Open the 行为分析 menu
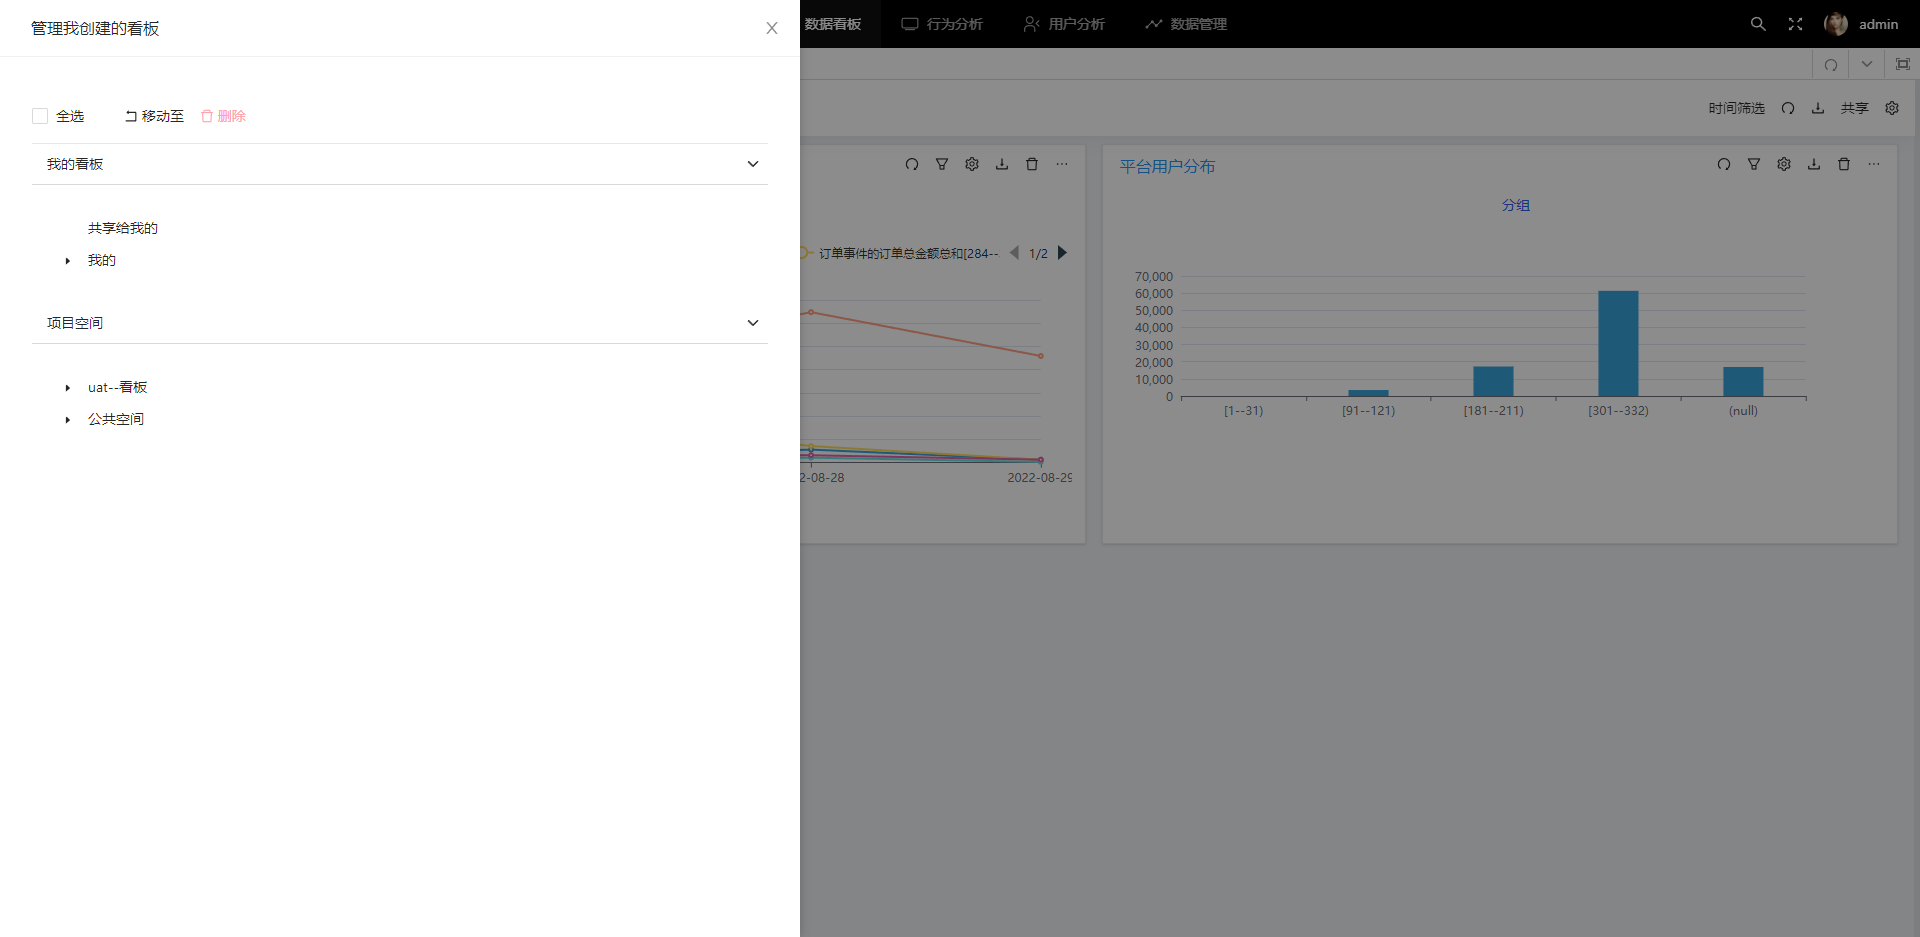 click(942, 24)
